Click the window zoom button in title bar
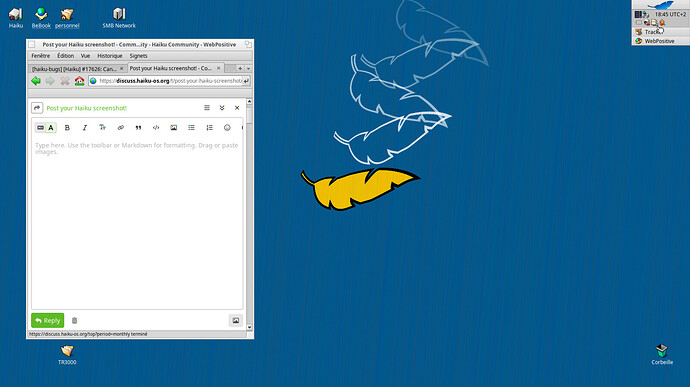 pos(248,44)
